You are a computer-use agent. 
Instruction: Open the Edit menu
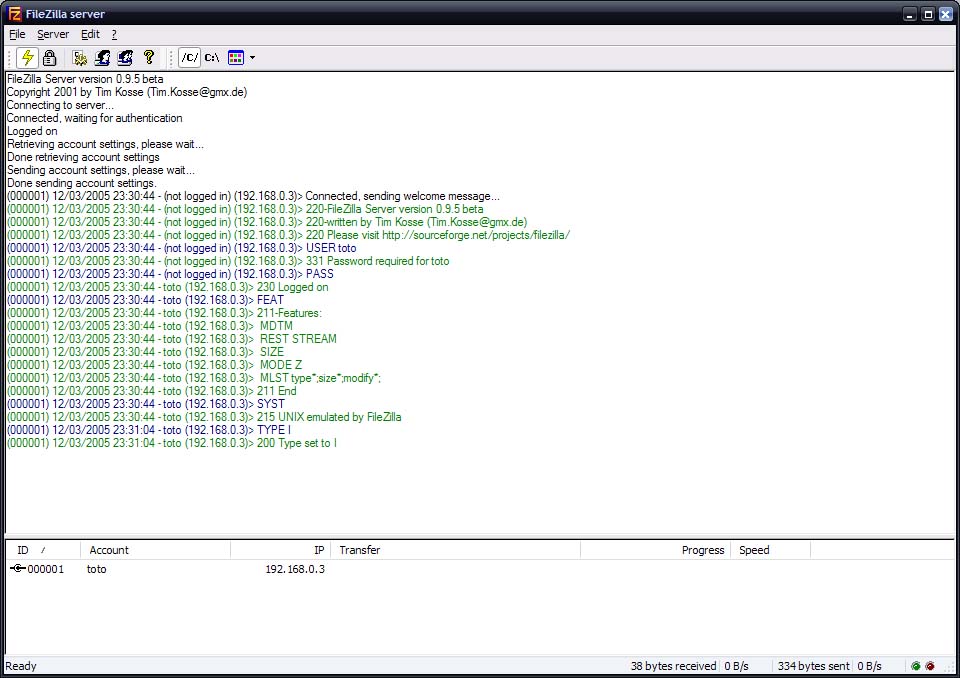coord(90,34)
